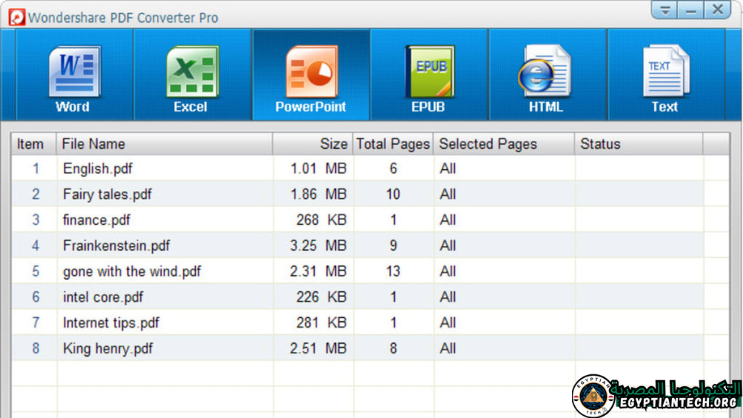The image size is (743, 418).
Task: Click intel core.pdf file entry
Action: (x=102, y=297)
